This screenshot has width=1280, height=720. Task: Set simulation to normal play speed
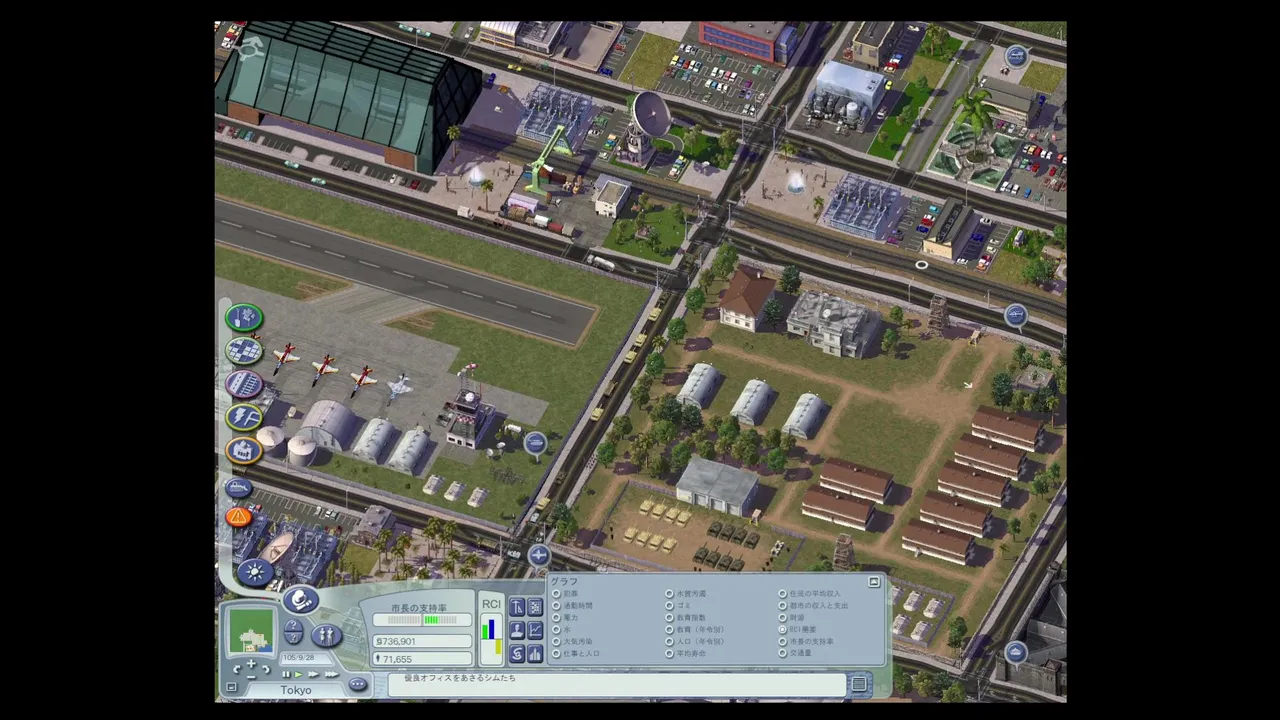[298, 674]
